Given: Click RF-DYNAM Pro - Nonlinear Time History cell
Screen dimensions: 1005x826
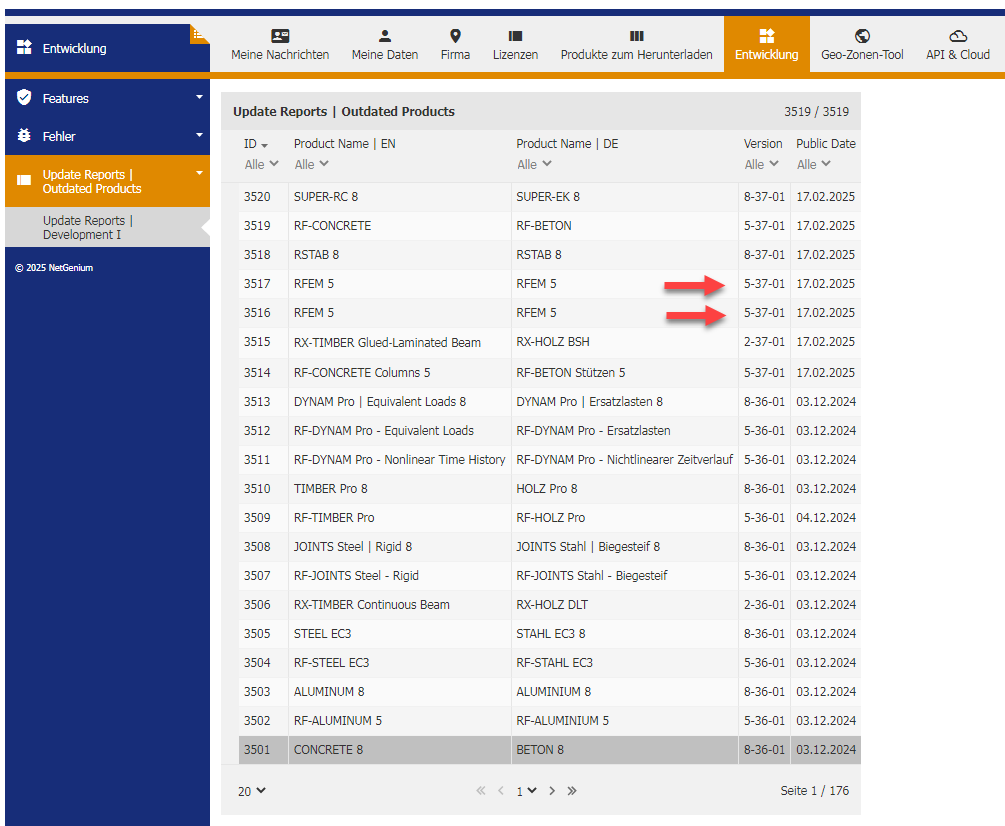Looking at the screenshot, I should [x=399, y=459].
